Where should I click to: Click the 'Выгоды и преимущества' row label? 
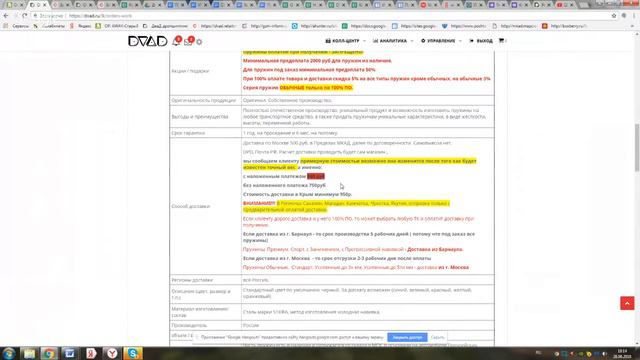click(x=200, y=117)
